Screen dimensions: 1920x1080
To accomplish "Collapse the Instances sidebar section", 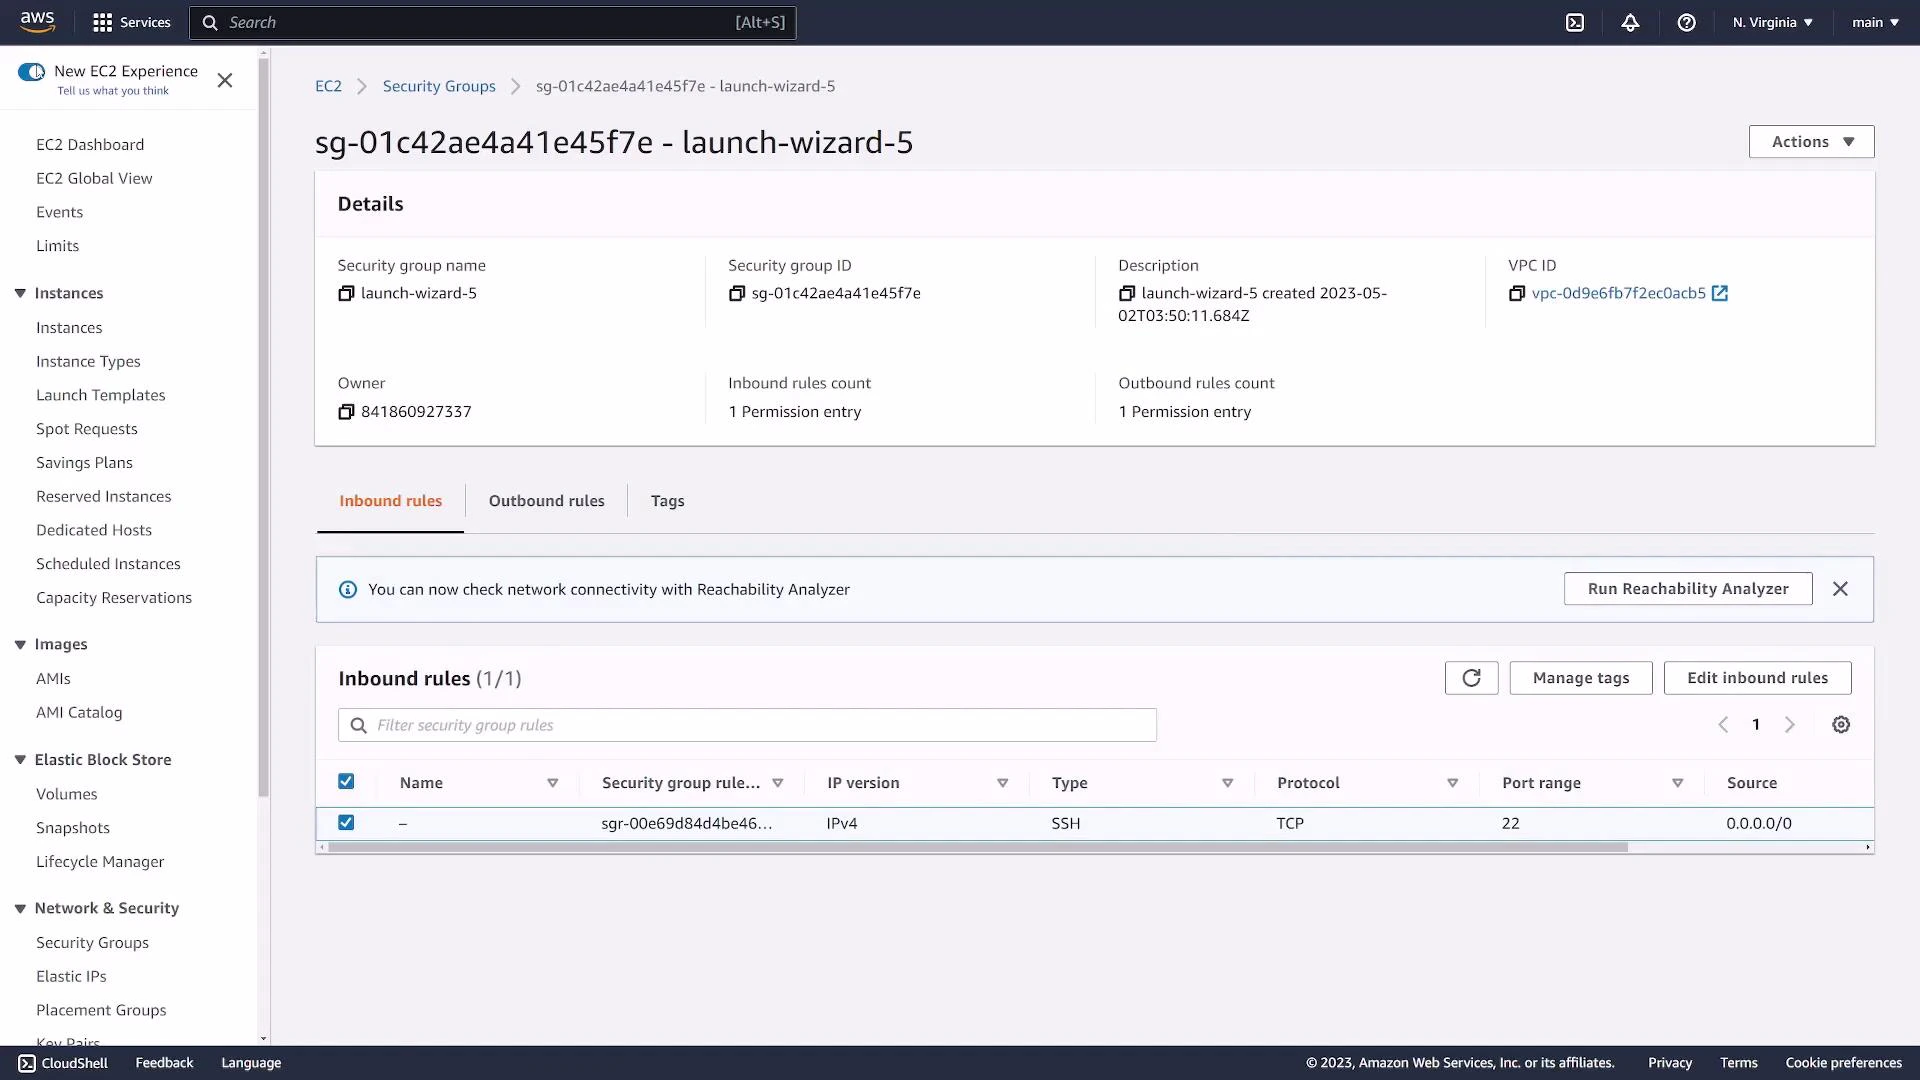I will click(19, 293).
